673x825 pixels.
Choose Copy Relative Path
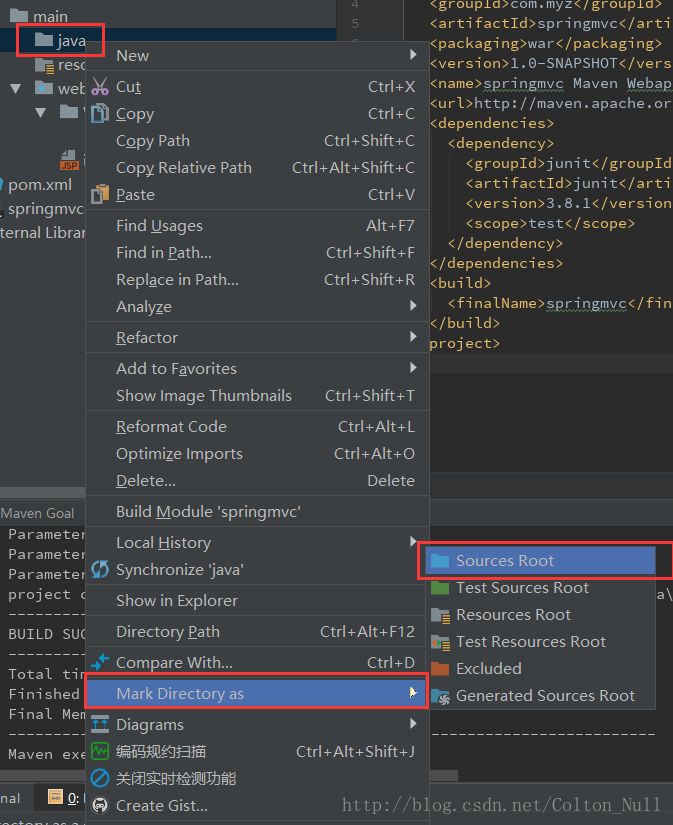[257, 167]
